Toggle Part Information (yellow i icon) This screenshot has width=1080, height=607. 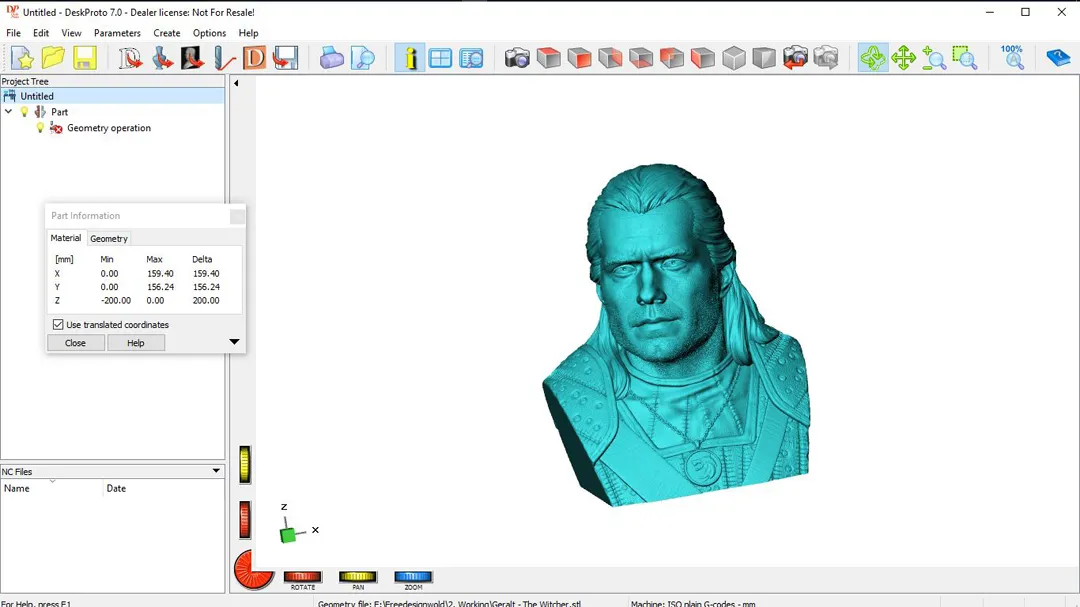410,58
